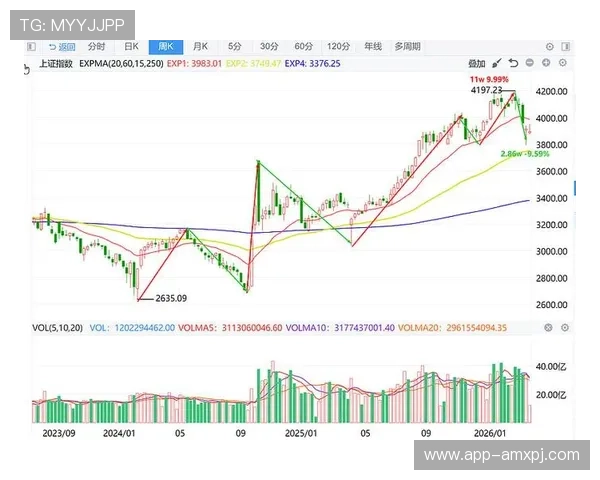Image resolution: width=600 pixels, height=480 pixels.
Task: Click the VOLMA10 value readout
Action: click(340, 328)
